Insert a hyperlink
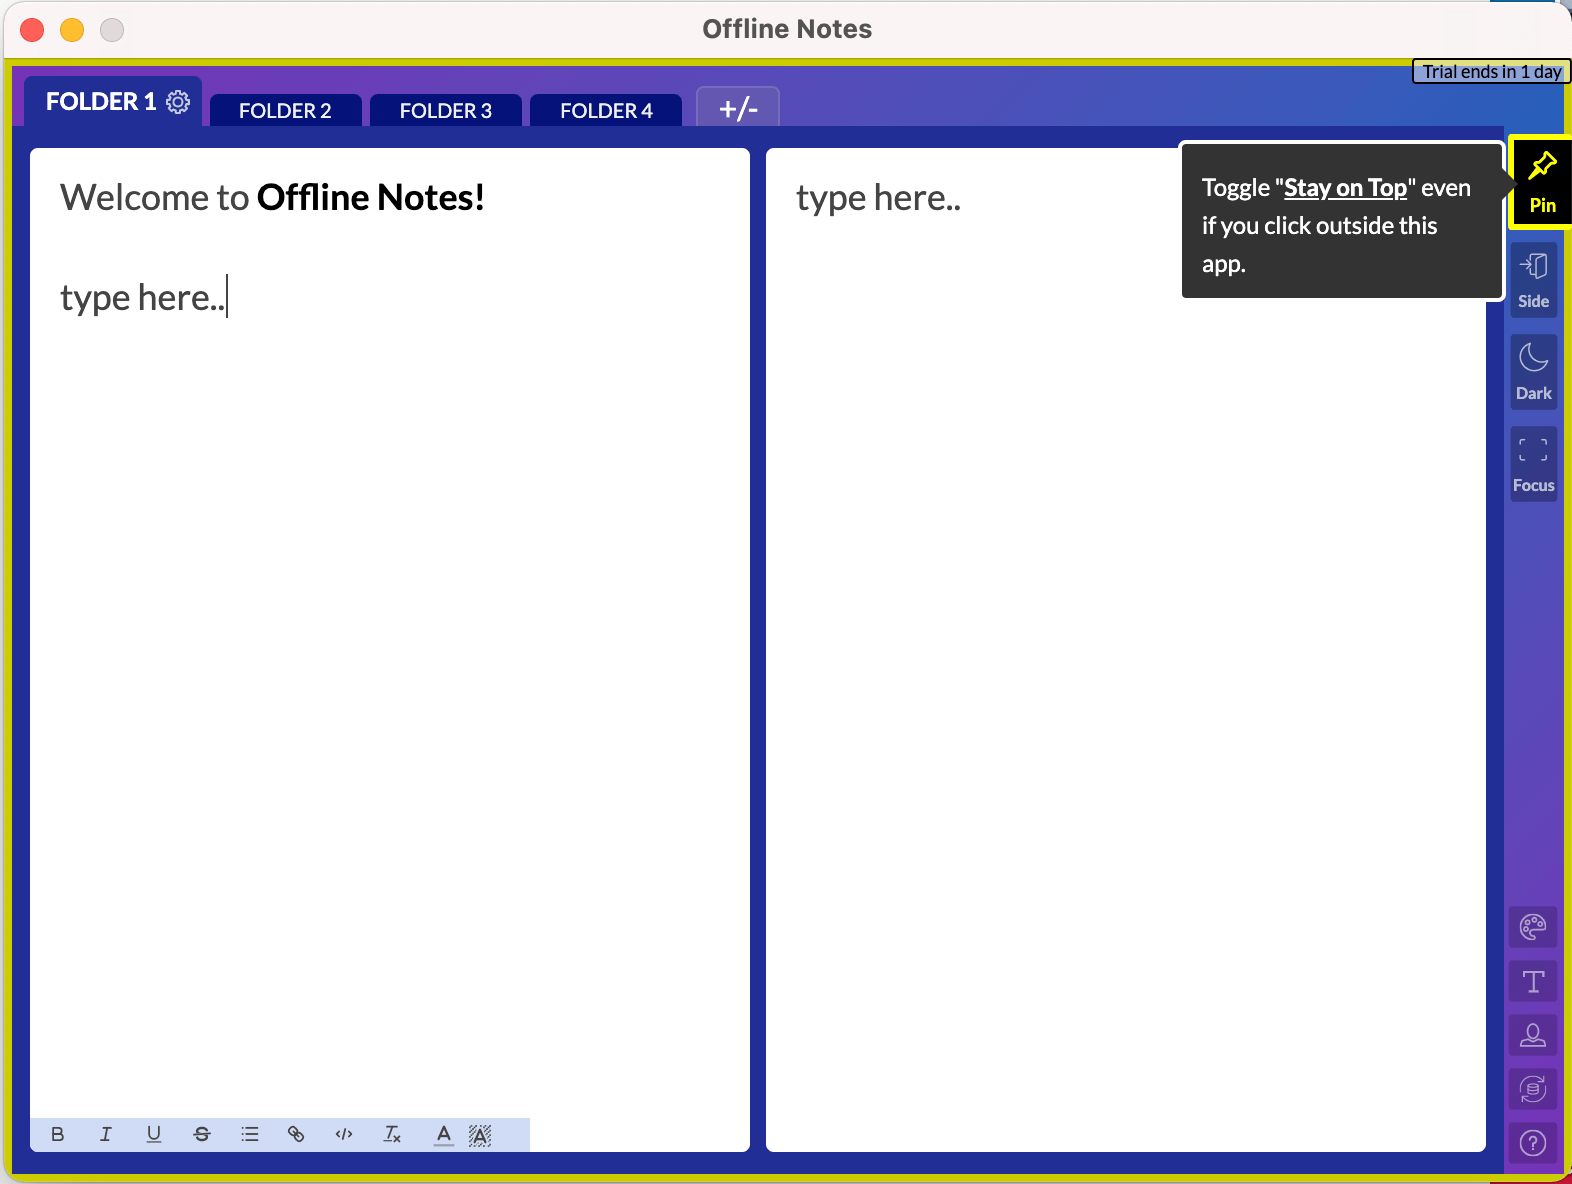Image resolution: width=1572 pixels, height=1184 pixels. tap(296, 1134)
